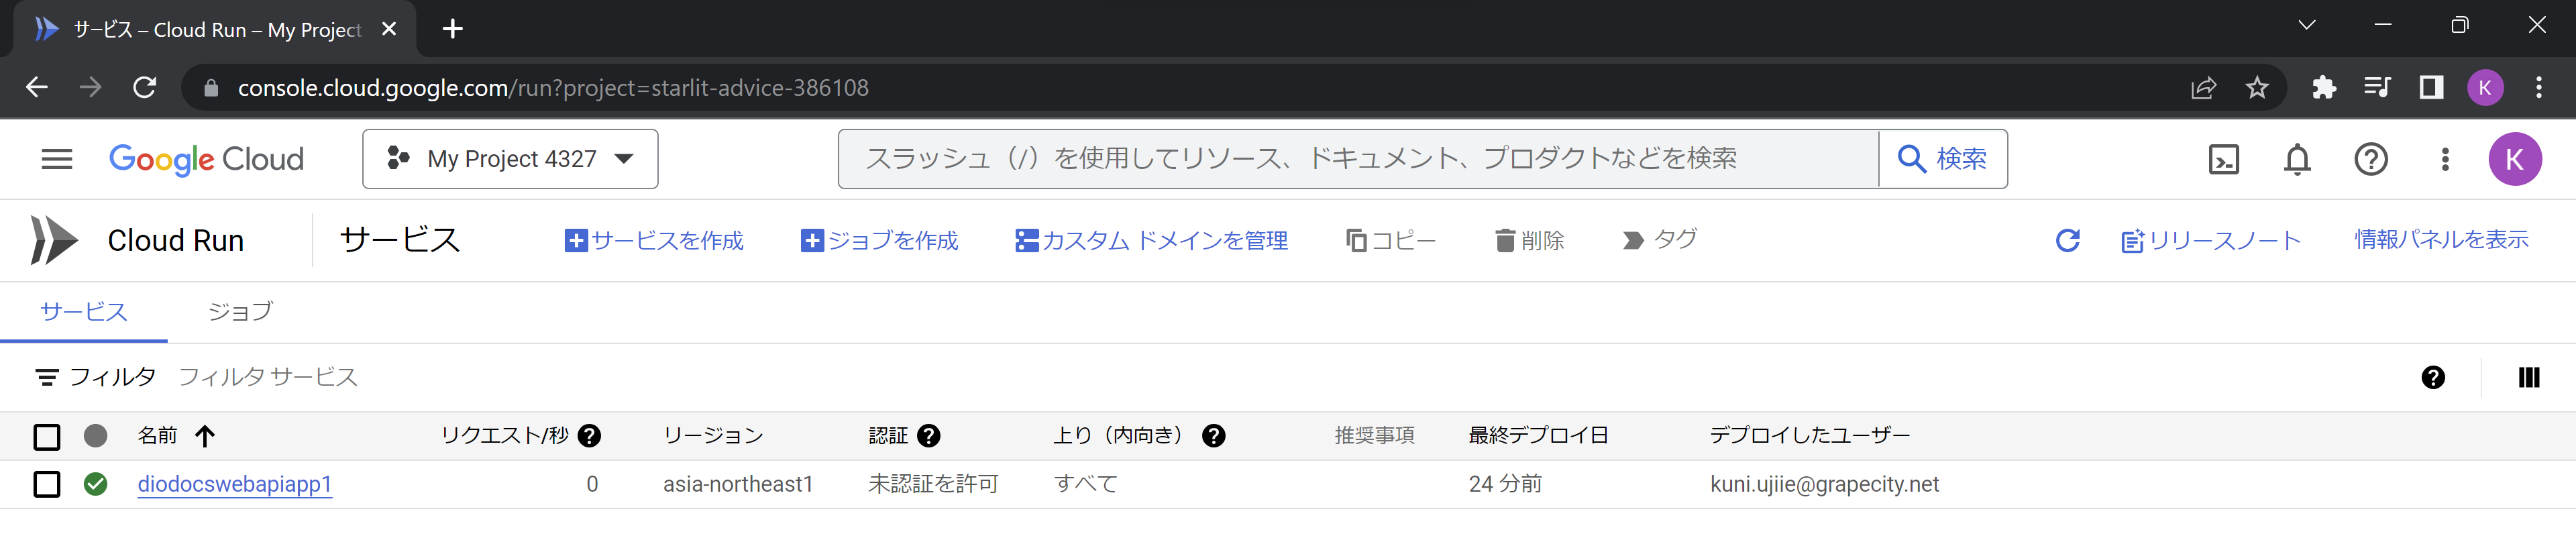
Task: Open help tooltip for 認証 column
Action: coord(929,436)
